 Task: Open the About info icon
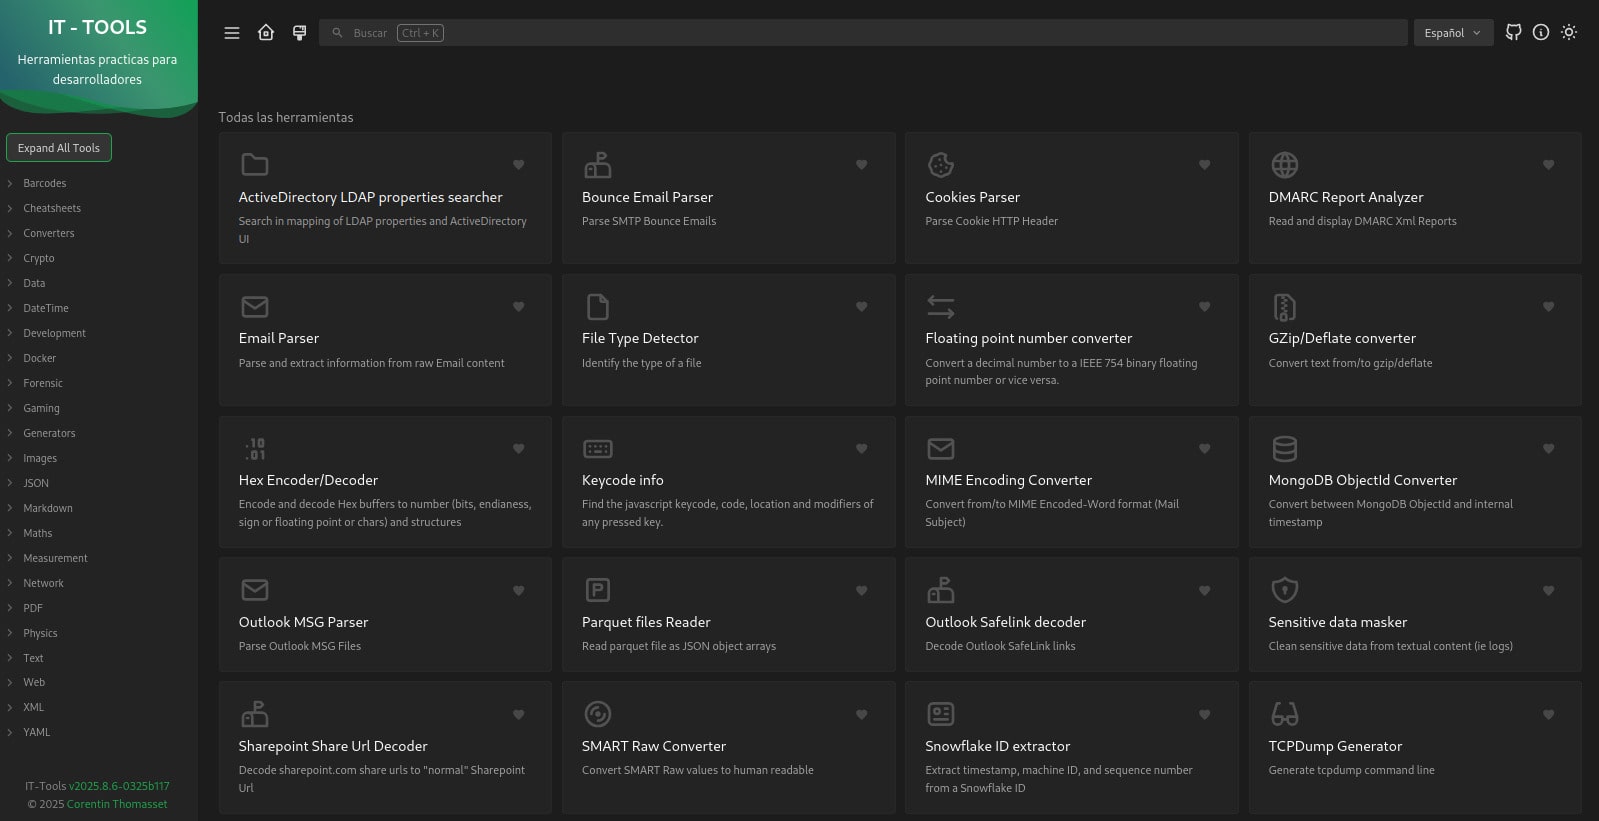[x=1541, y=33]
